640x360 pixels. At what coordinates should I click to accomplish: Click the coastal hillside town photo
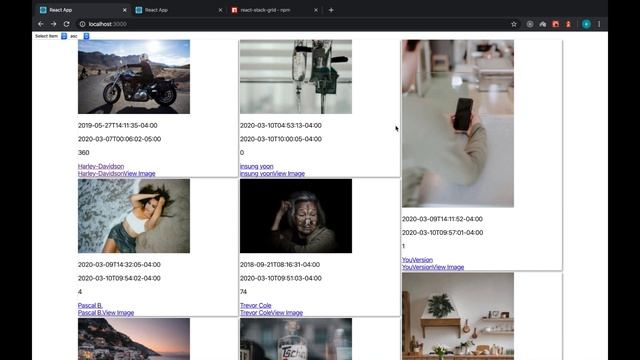tap(134, 339)
